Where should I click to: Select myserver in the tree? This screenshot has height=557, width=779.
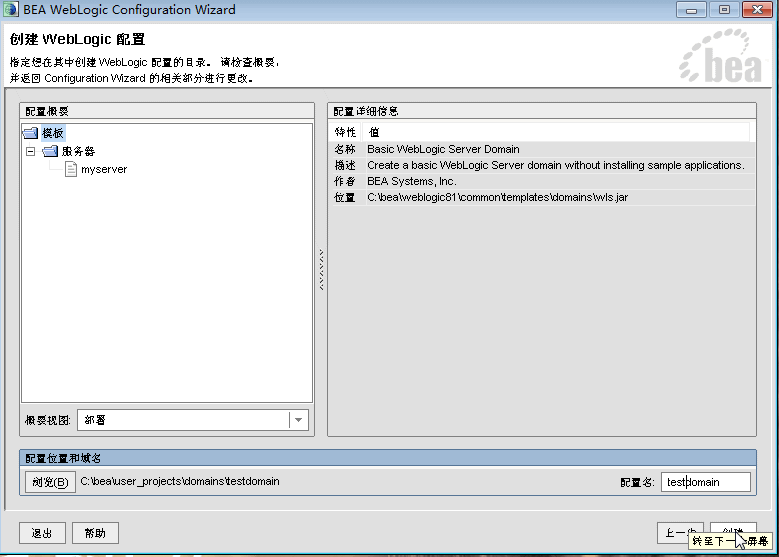(x=104, y=169)
